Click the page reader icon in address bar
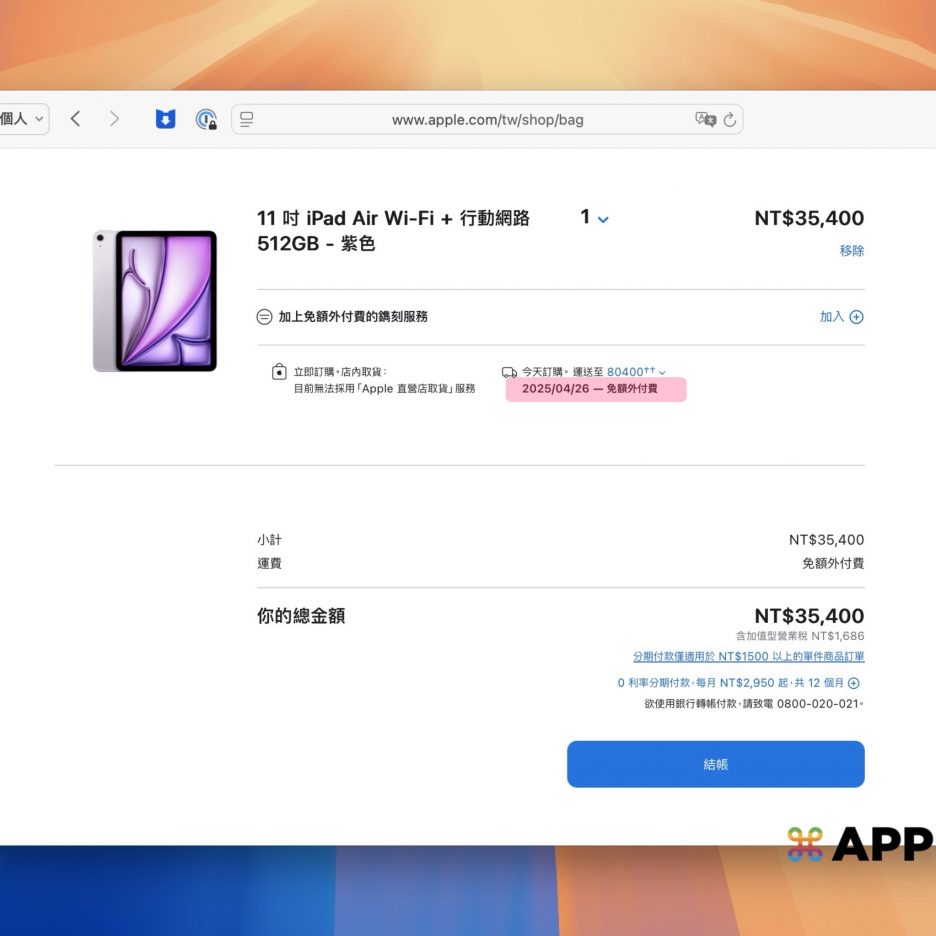The image size is (936, 936). tap(246, 119)
